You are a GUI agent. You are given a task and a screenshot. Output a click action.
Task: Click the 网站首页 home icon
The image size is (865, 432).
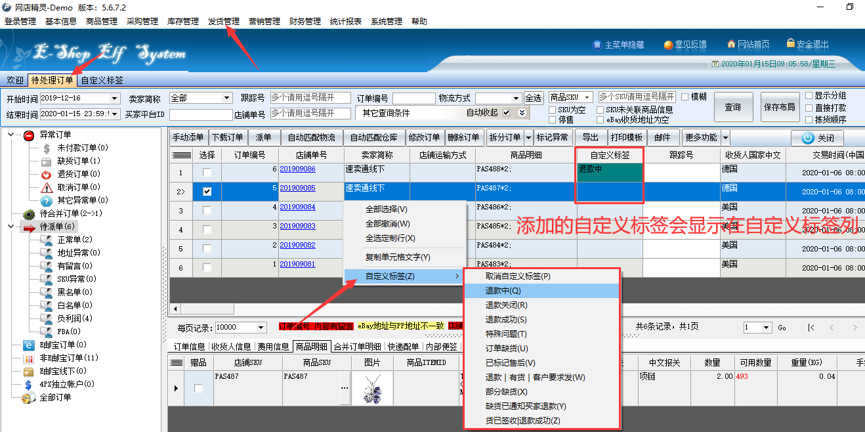pyautogui.click(x=731, y=44)
